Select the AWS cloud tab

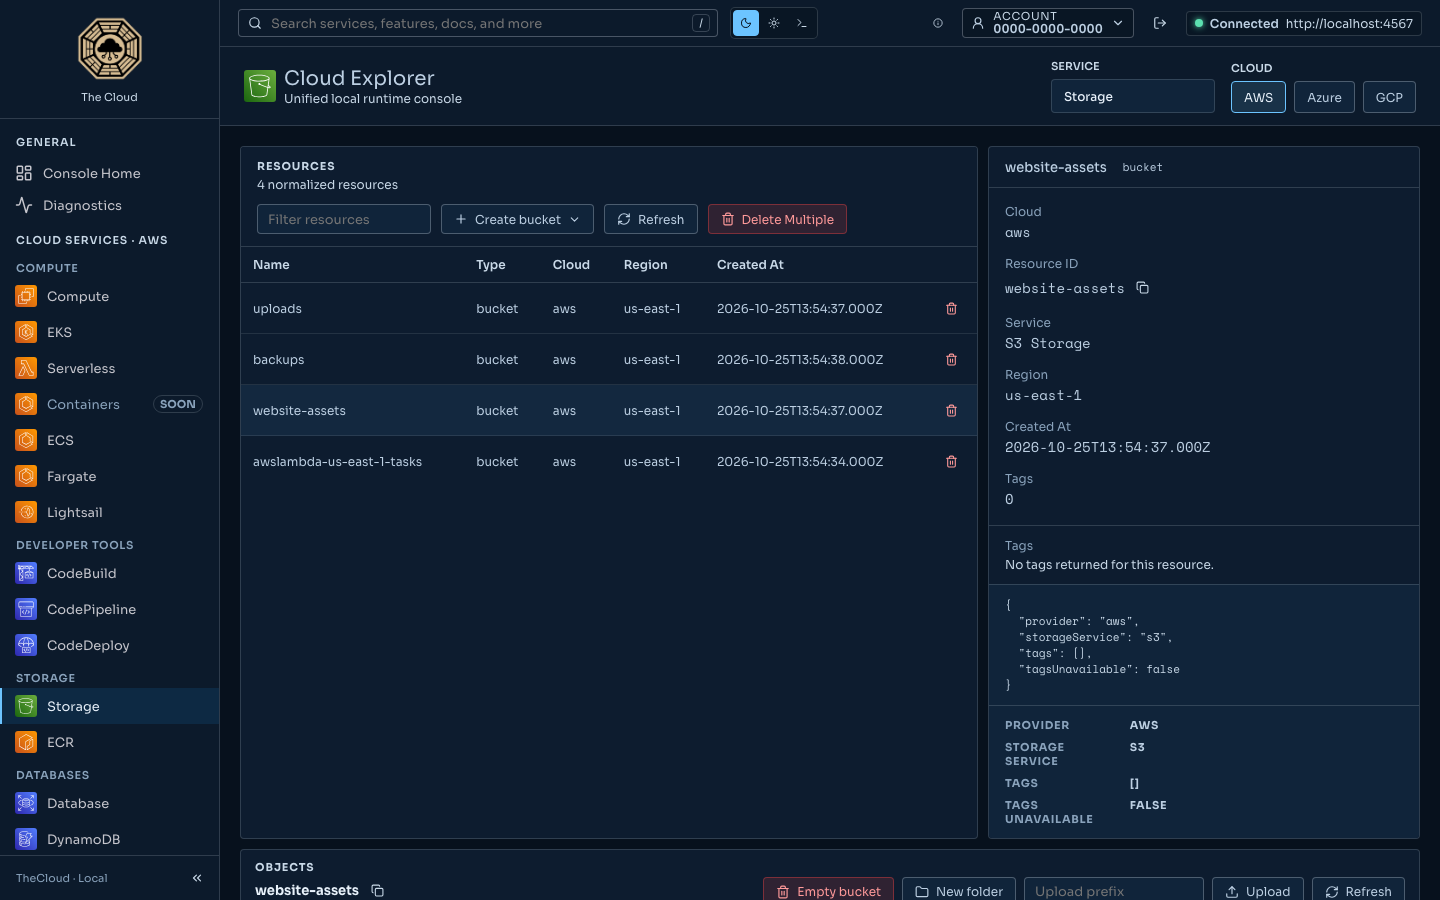coord(1258,97)
